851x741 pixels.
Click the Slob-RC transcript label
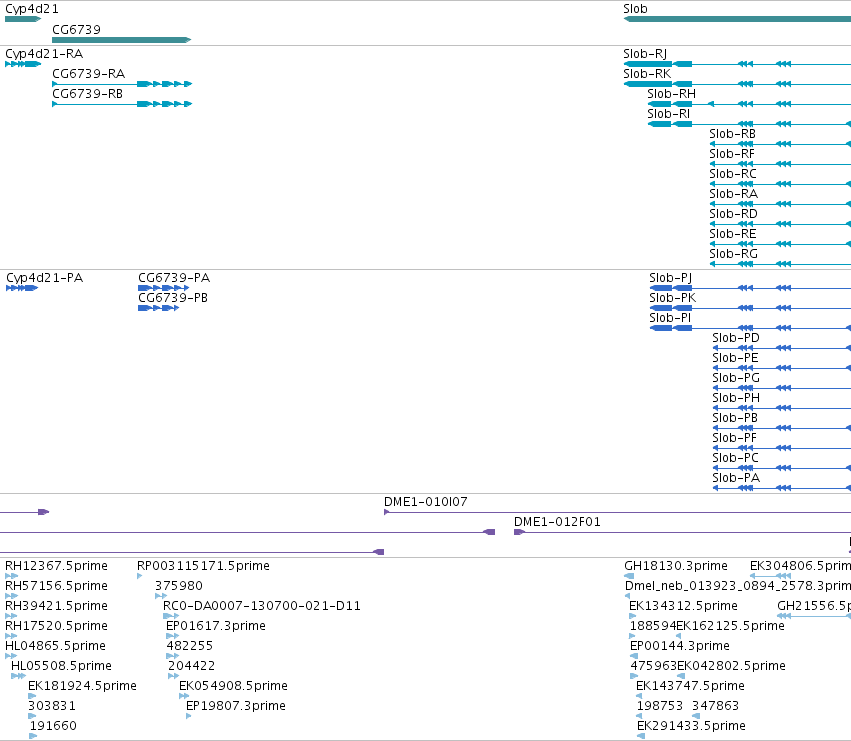pyautogui.click(x=733, y=174)
